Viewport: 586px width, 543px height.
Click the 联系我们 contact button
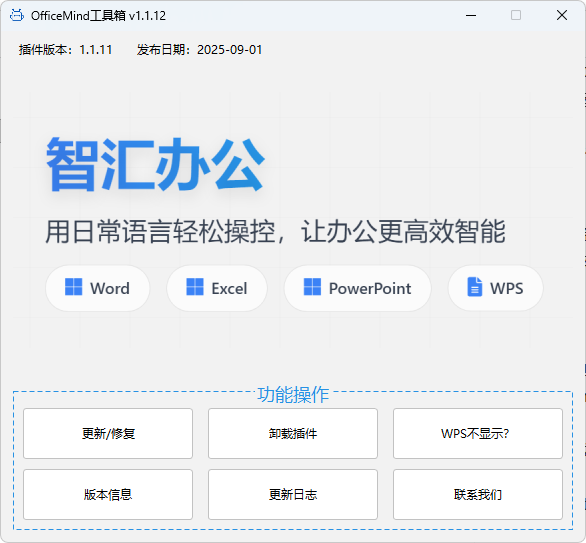click(x=478, y=494)
